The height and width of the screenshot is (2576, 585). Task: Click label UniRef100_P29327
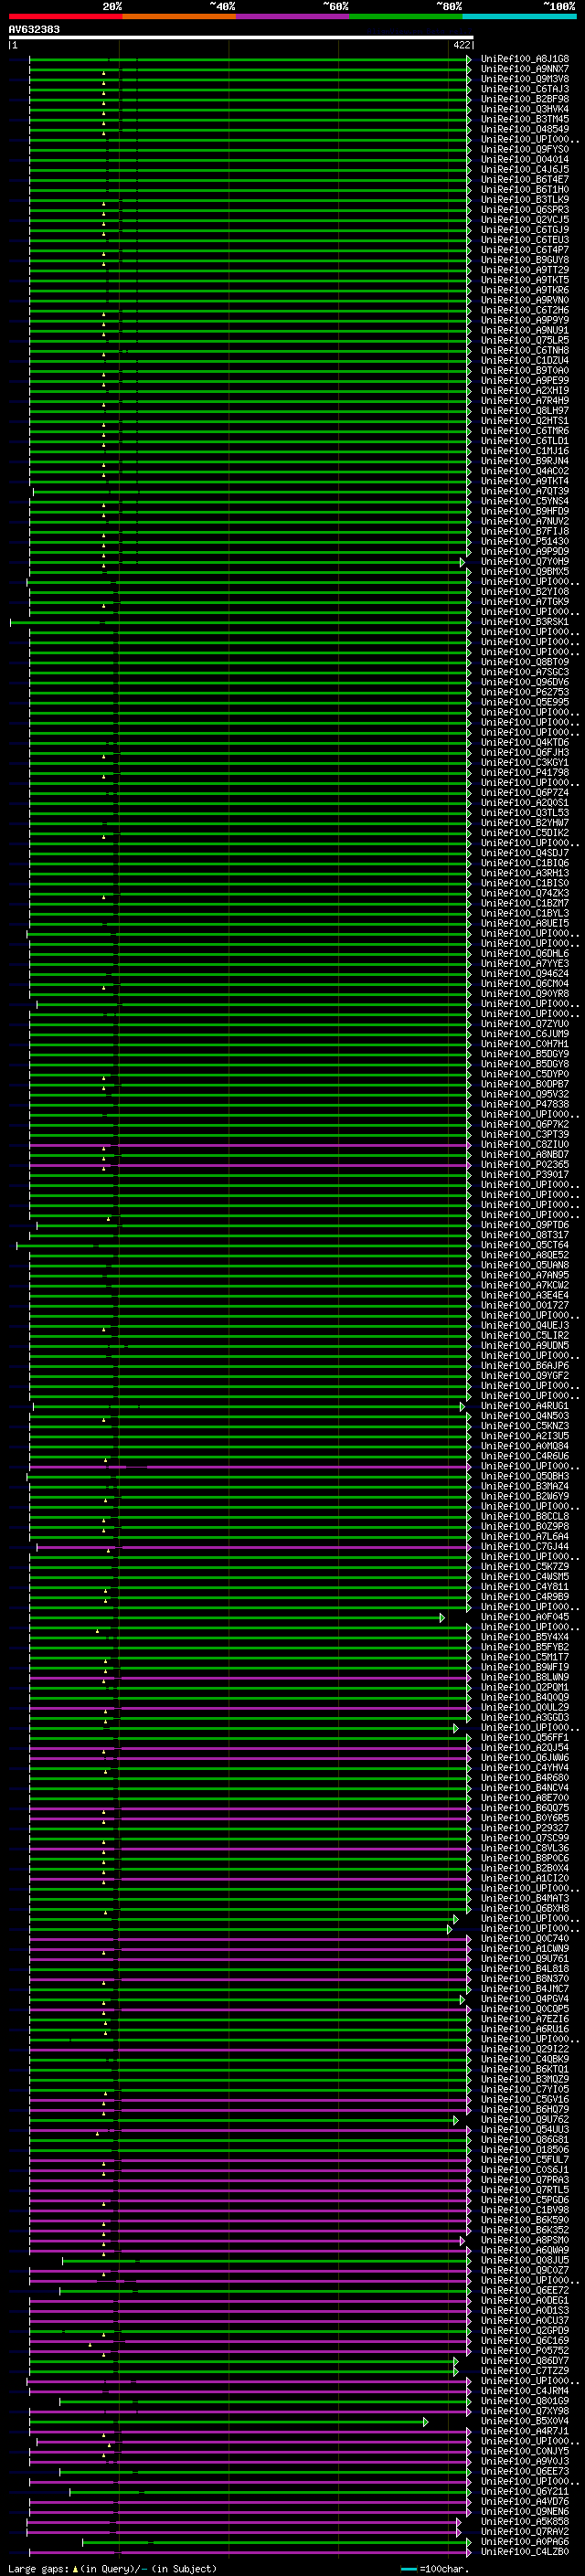click(x=525, y=1828)
